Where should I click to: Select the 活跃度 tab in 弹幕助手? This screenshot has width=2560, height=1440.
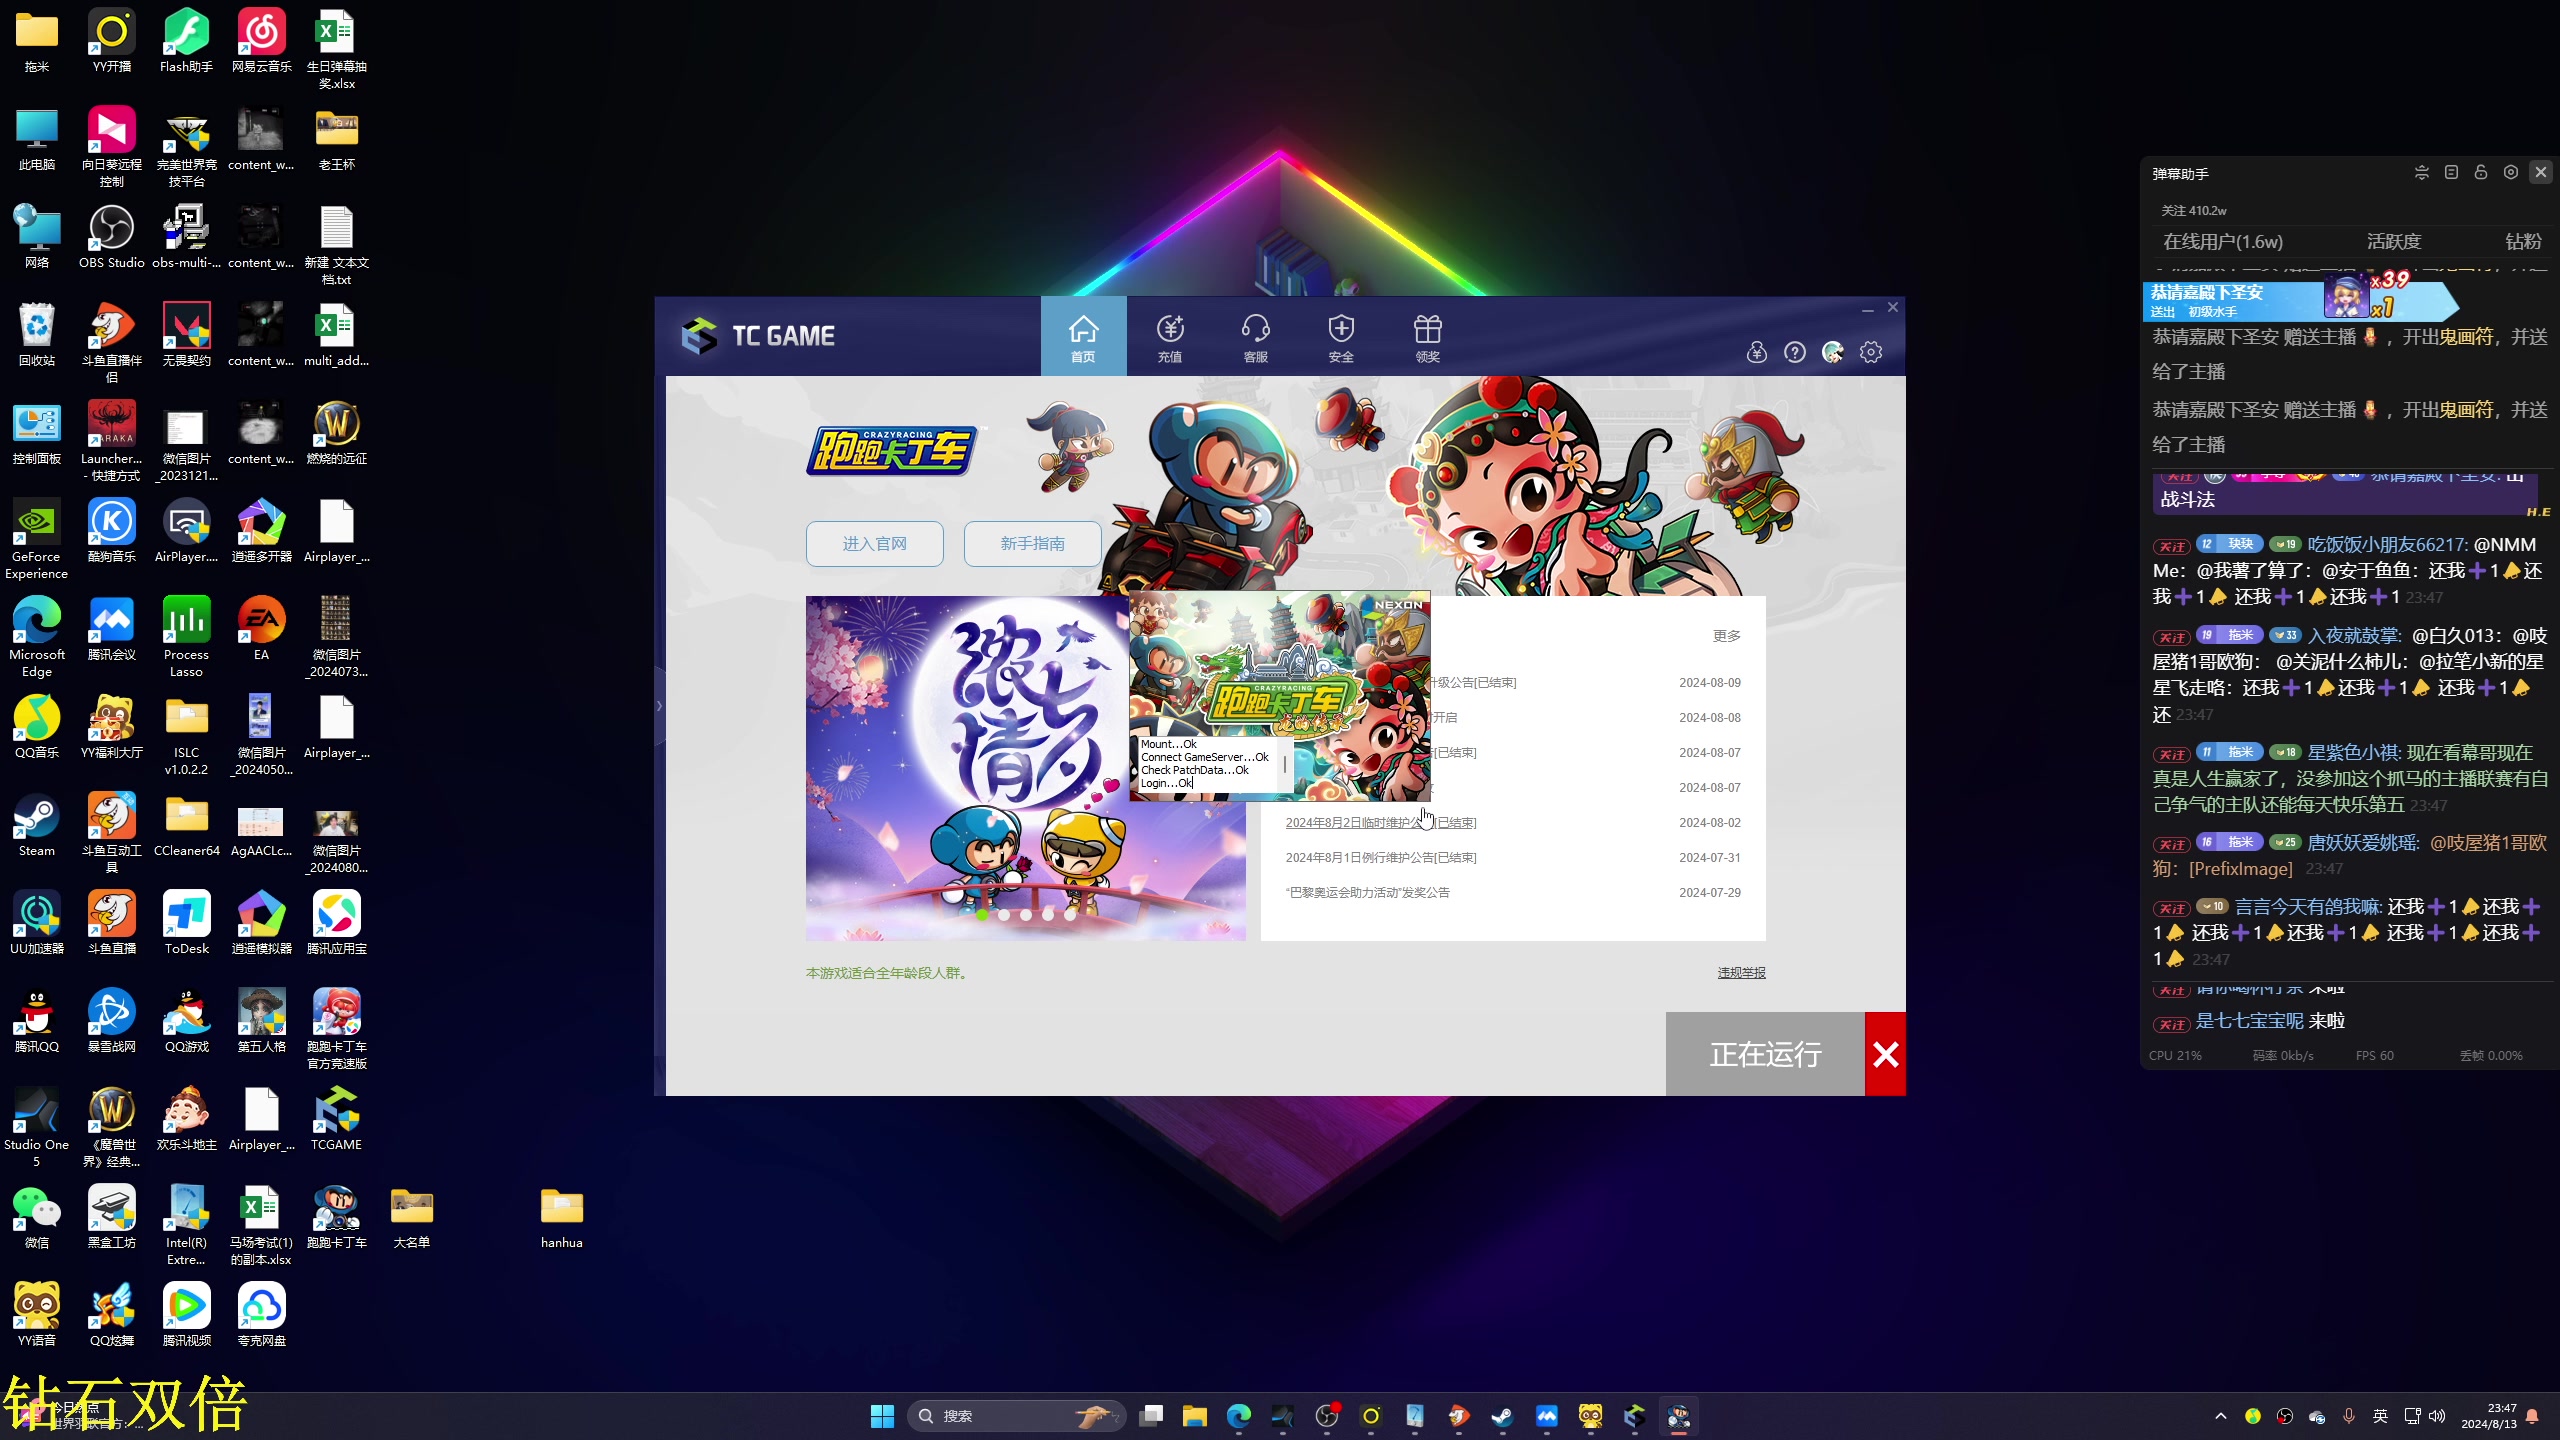(2394, 242)
